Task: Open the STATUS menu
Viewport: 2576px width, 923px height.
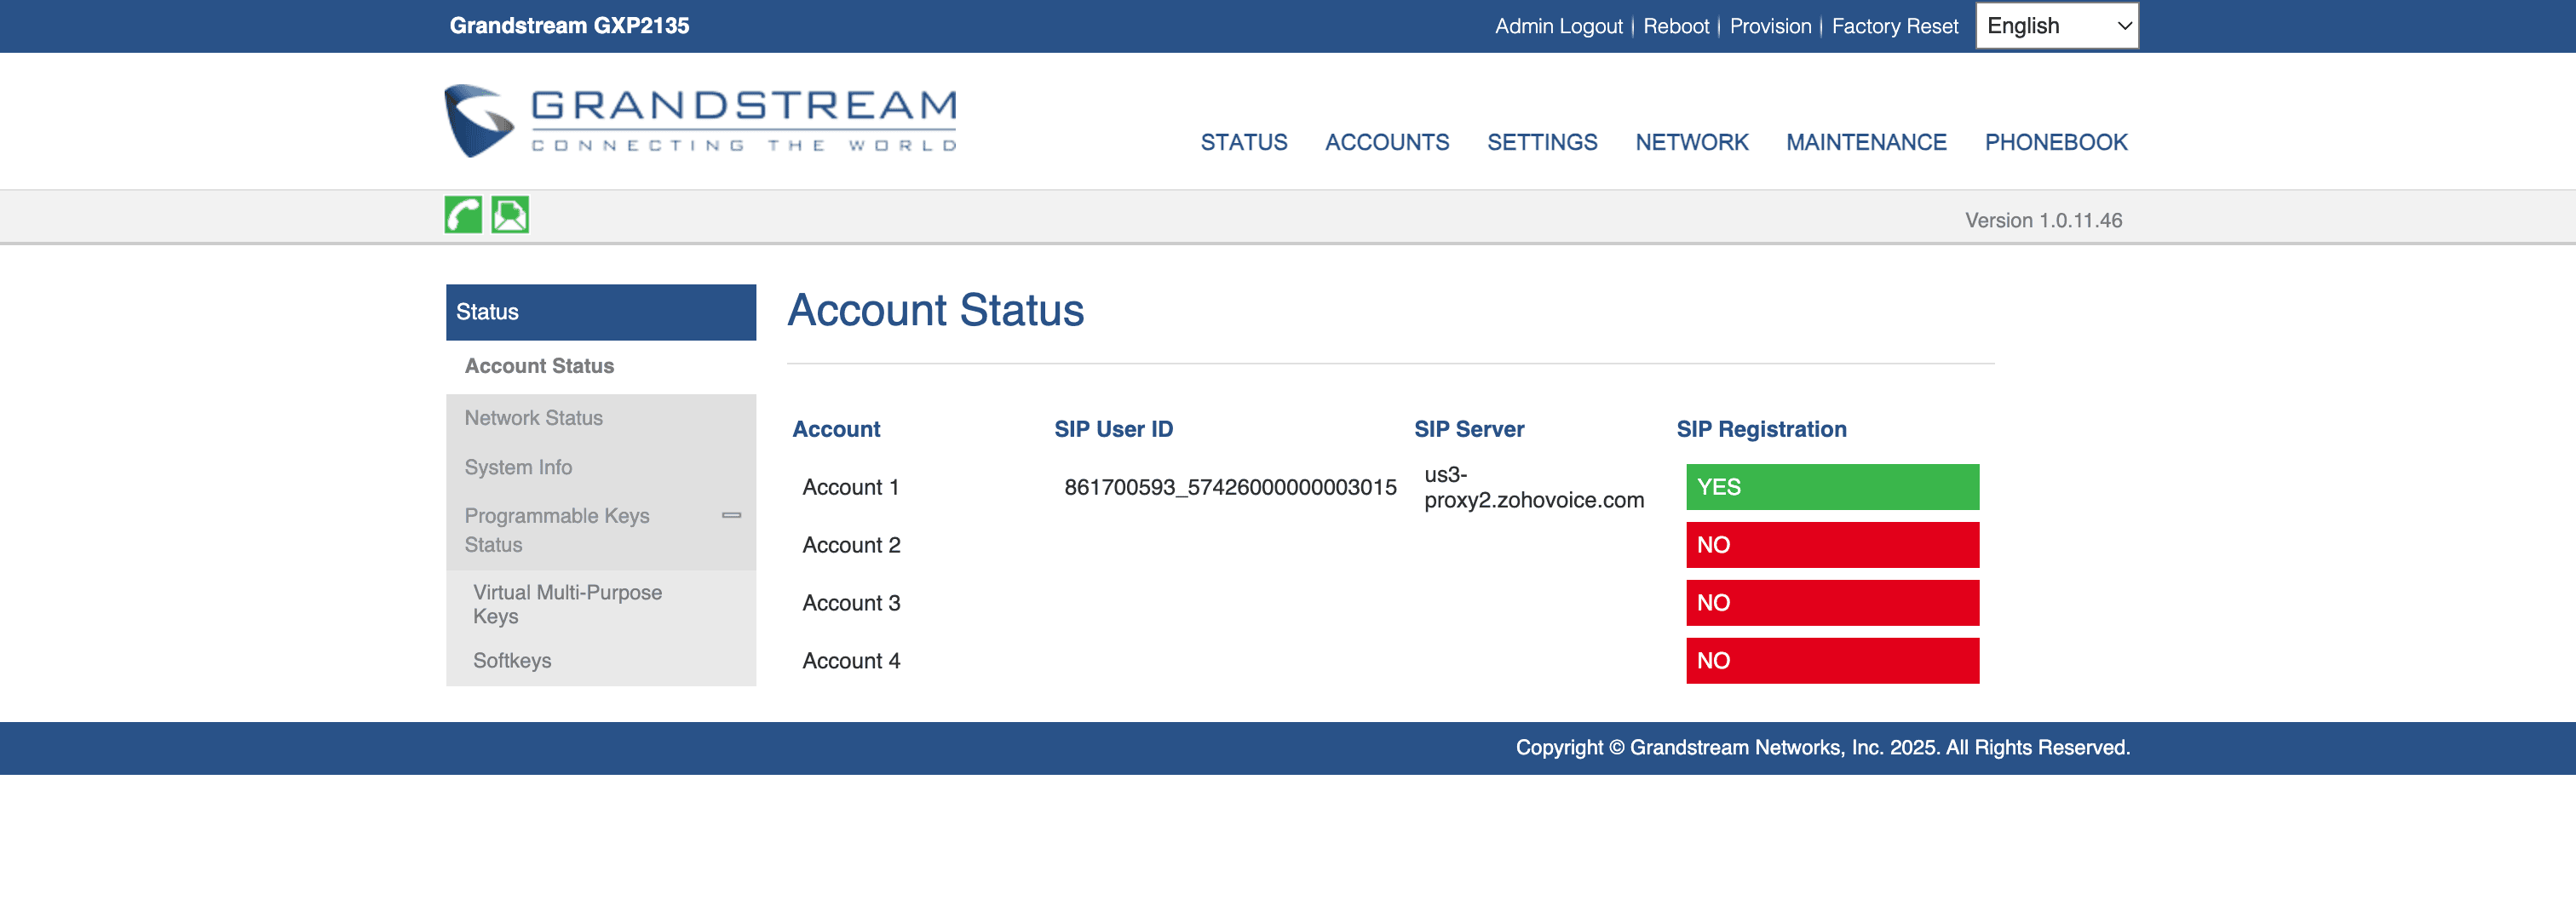Action: 1243,142
